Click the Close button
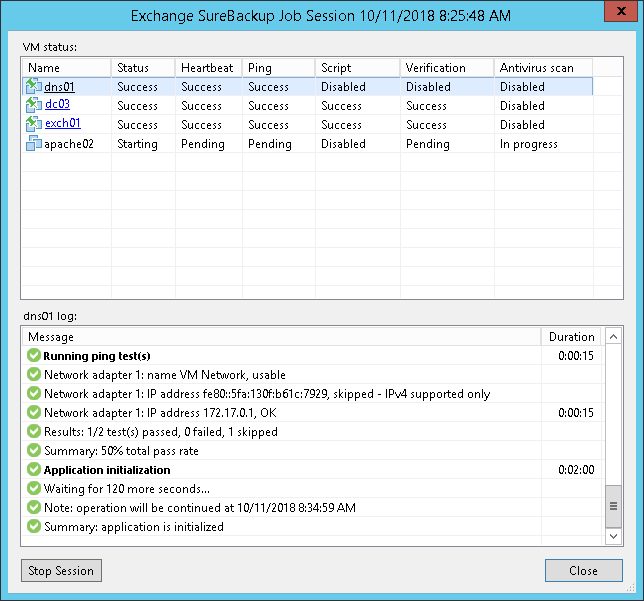The width and height of the screenshot is (644, 601). 583,571
